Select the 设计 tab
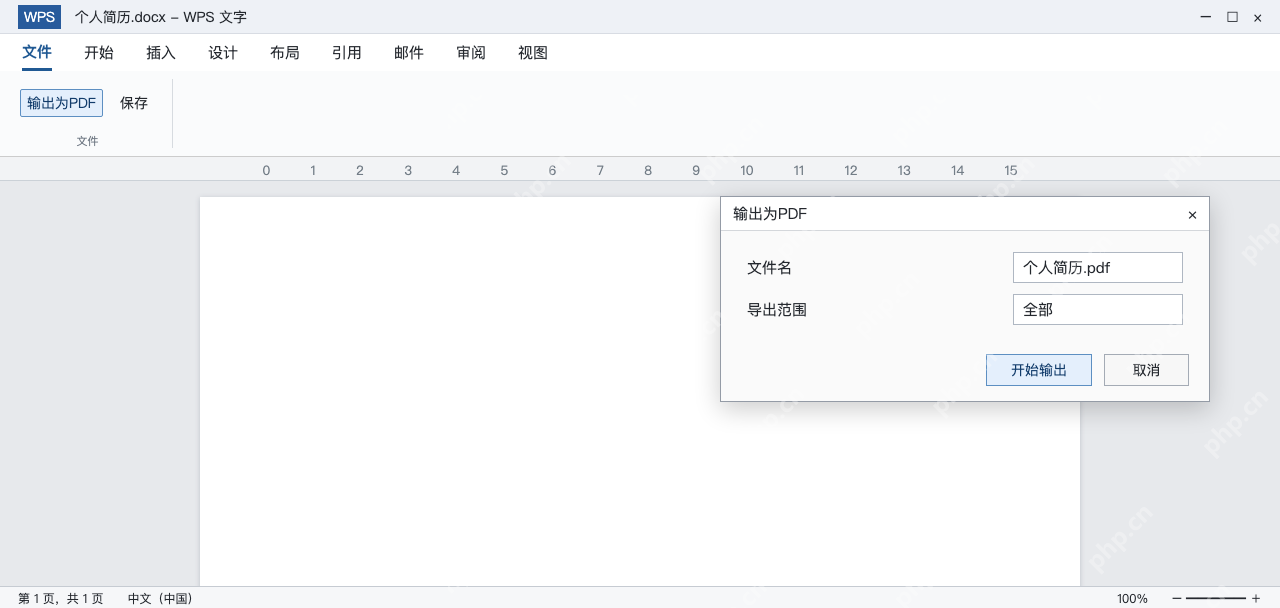 point(223,53)
